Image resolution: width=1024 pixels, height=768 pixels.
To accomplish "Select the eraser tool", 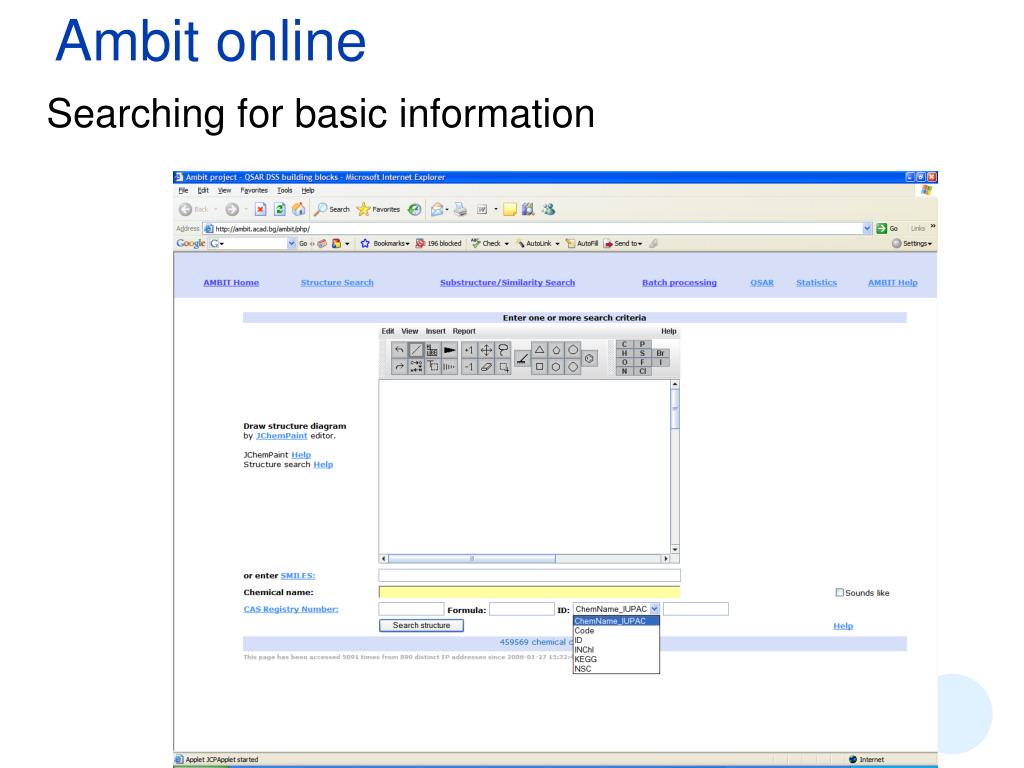I will (x=486, y=367).
